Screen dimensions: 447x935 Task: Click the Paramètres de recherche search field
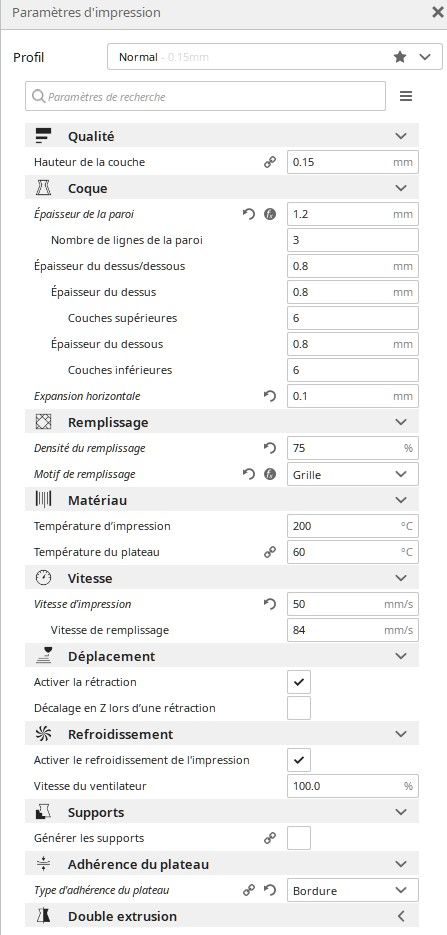point(205,96)
